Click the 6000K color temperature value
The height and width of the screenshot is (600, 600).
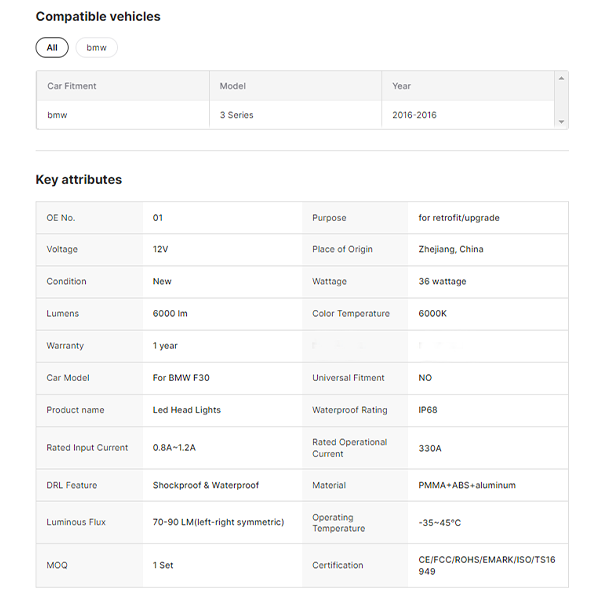(433, 314)
